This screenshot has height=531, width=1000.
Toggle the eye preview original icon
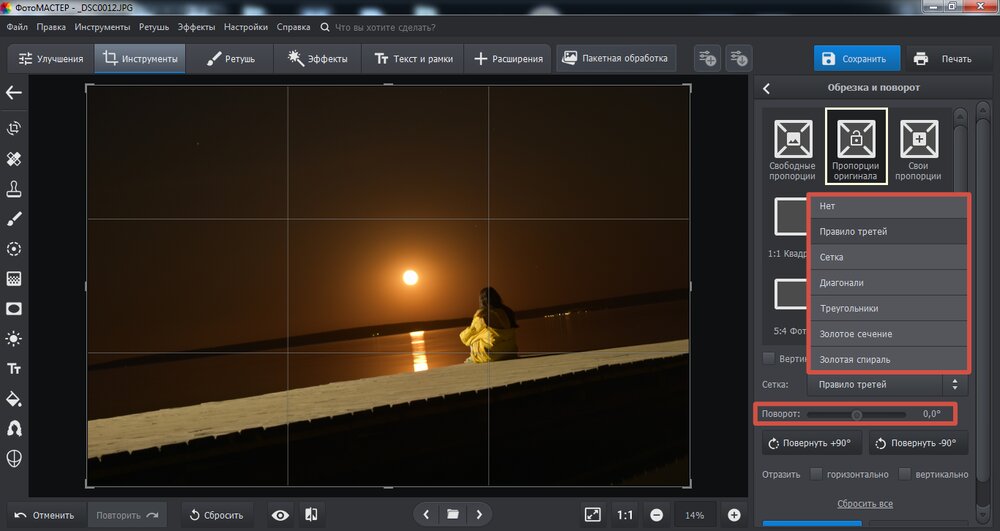click(281, 515)
